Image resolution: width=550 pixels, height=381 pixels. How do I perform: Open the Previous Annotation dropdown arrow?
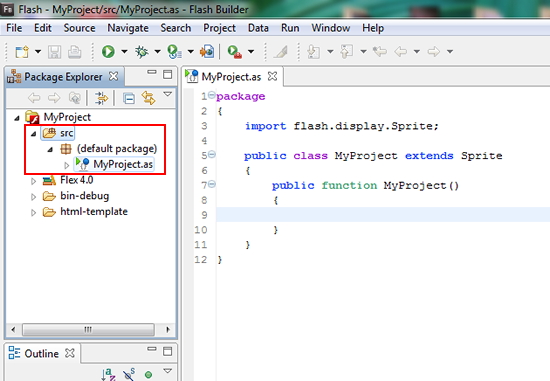[x=363, y=52]
